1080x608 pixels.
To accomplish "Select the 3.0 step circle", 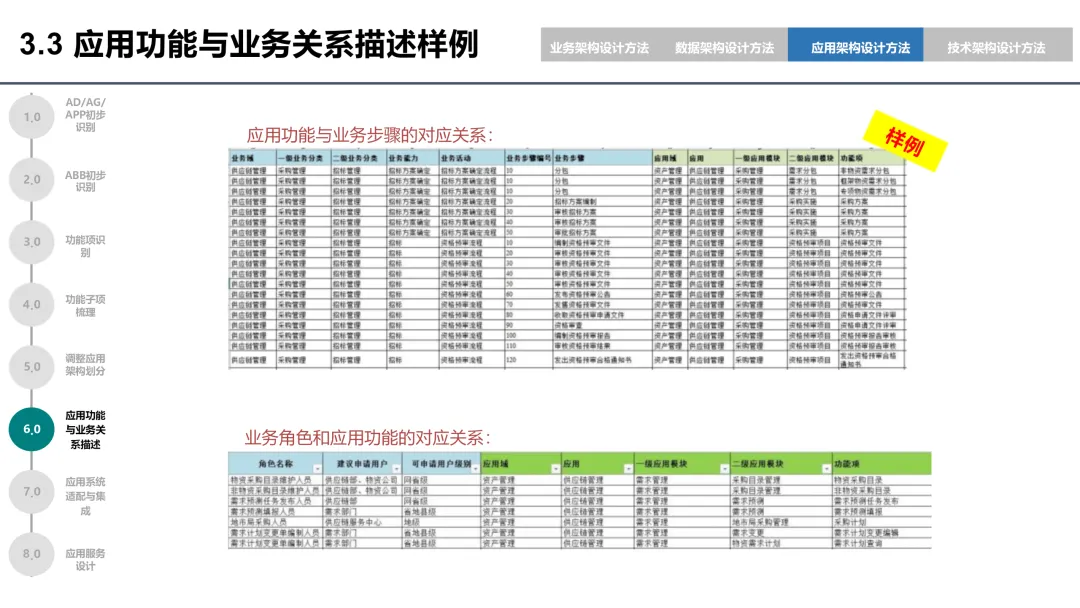I will pyautogui.click(x=32, y=242).
